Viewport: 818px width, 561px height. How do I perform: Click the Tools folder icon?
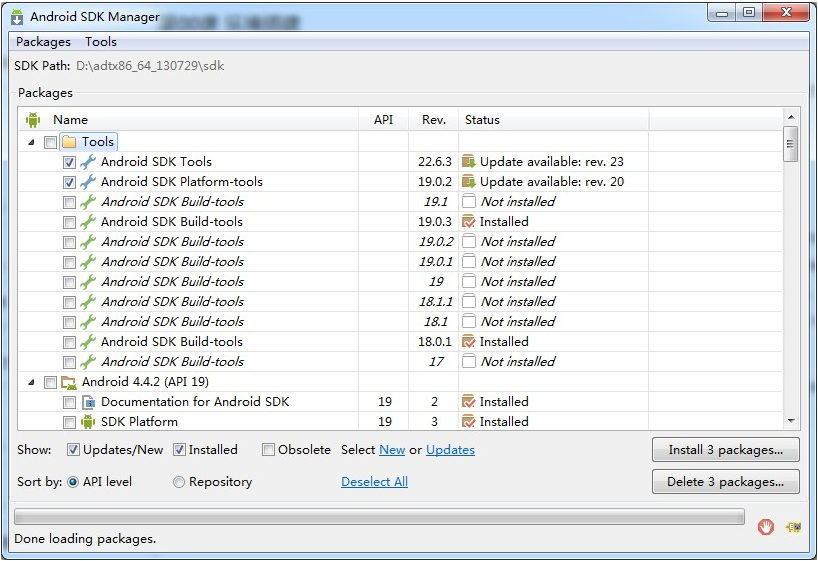(x=69, y=142)
